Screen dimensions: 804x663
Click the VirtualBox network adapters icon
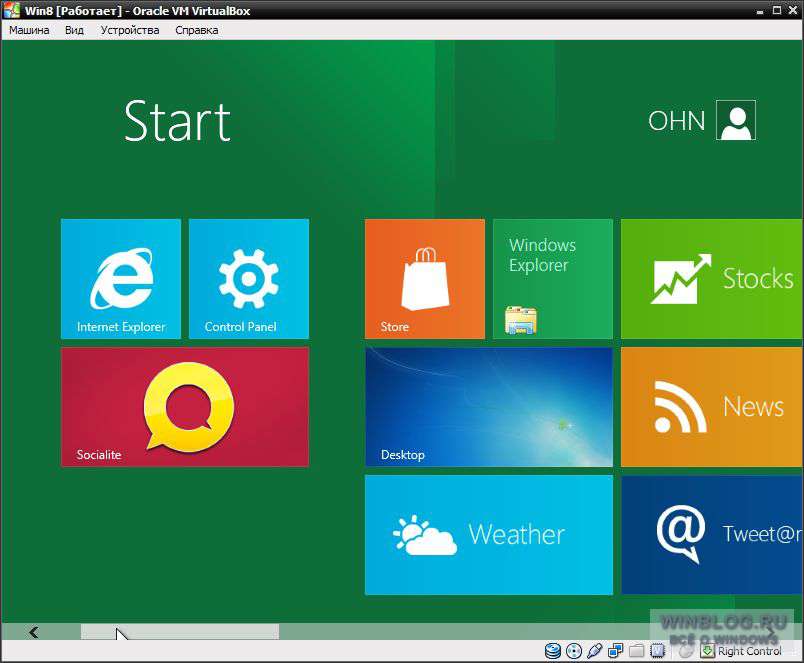pyautogui.click(x=615, y=651)
